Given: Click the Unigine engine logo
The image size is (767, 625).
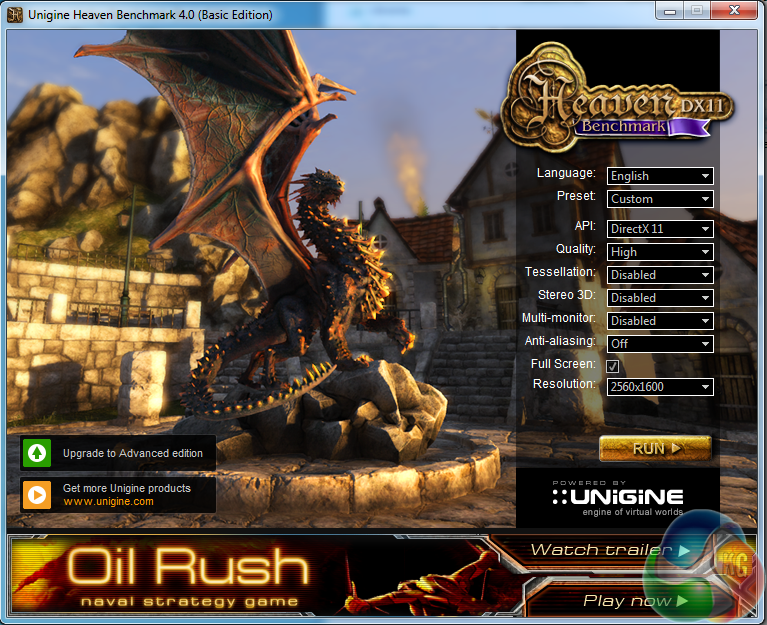Looking at the screenshot, I should [618, 499].
